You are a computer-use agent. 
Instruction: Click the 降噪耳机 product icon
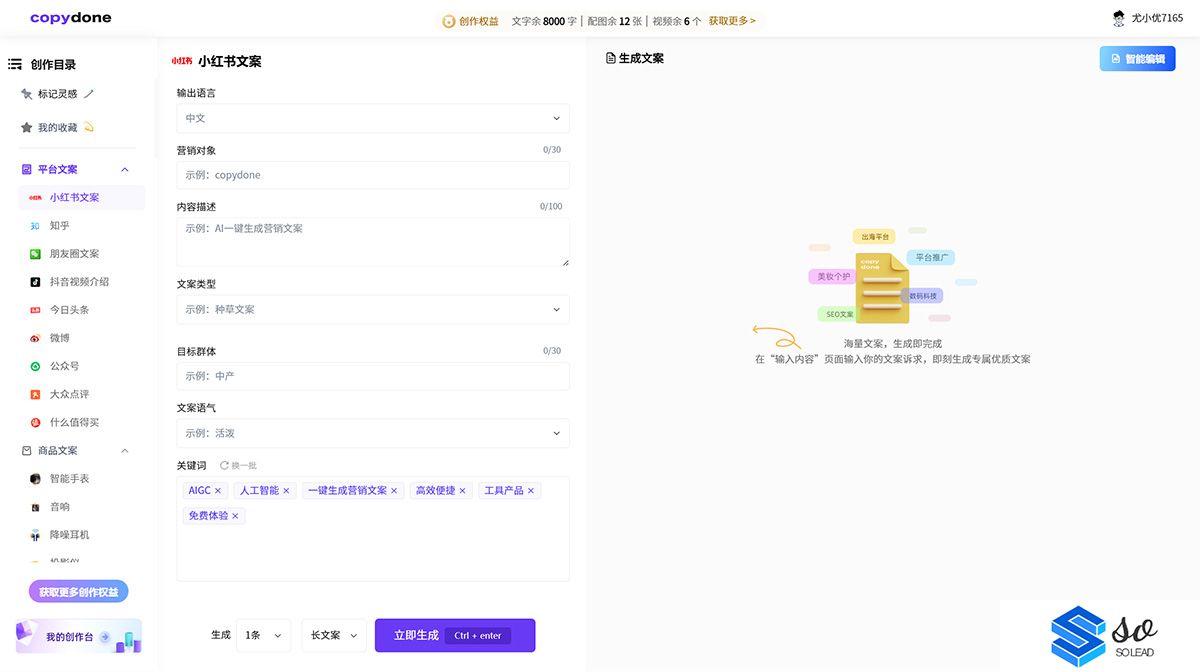36,535
